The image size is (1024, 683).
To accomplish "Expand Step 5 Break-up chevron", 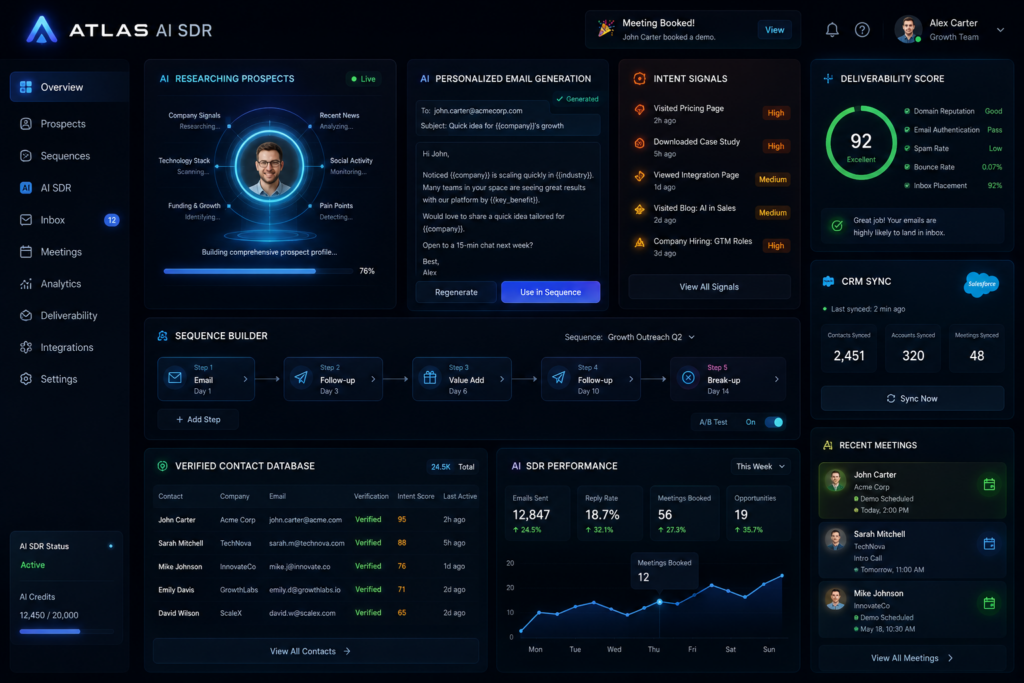I will coord(776,379).
